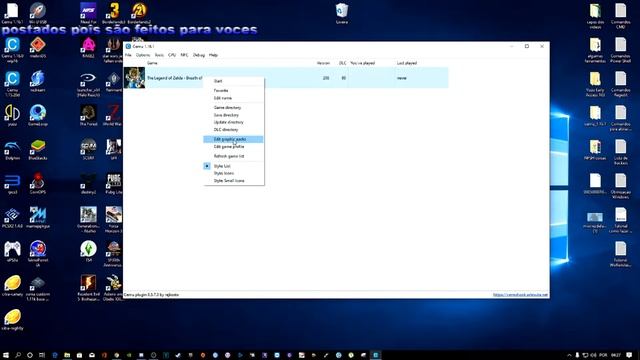Image resolution: width=640 pixels, height=360 pixels.
Task: Click the Zelda game cover thumbnail
Action: [x=134, y=78]
